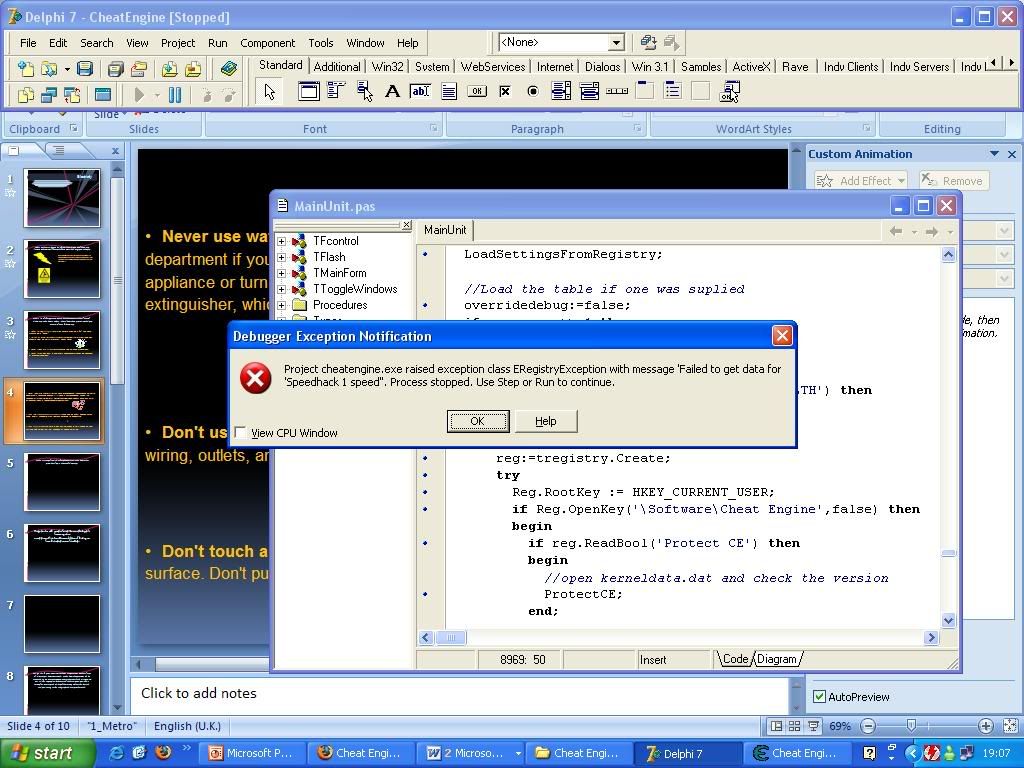The height and width of the screenshot is (768, 1024).
Task: Click the zoom in plus button
Action: (985, 726)
